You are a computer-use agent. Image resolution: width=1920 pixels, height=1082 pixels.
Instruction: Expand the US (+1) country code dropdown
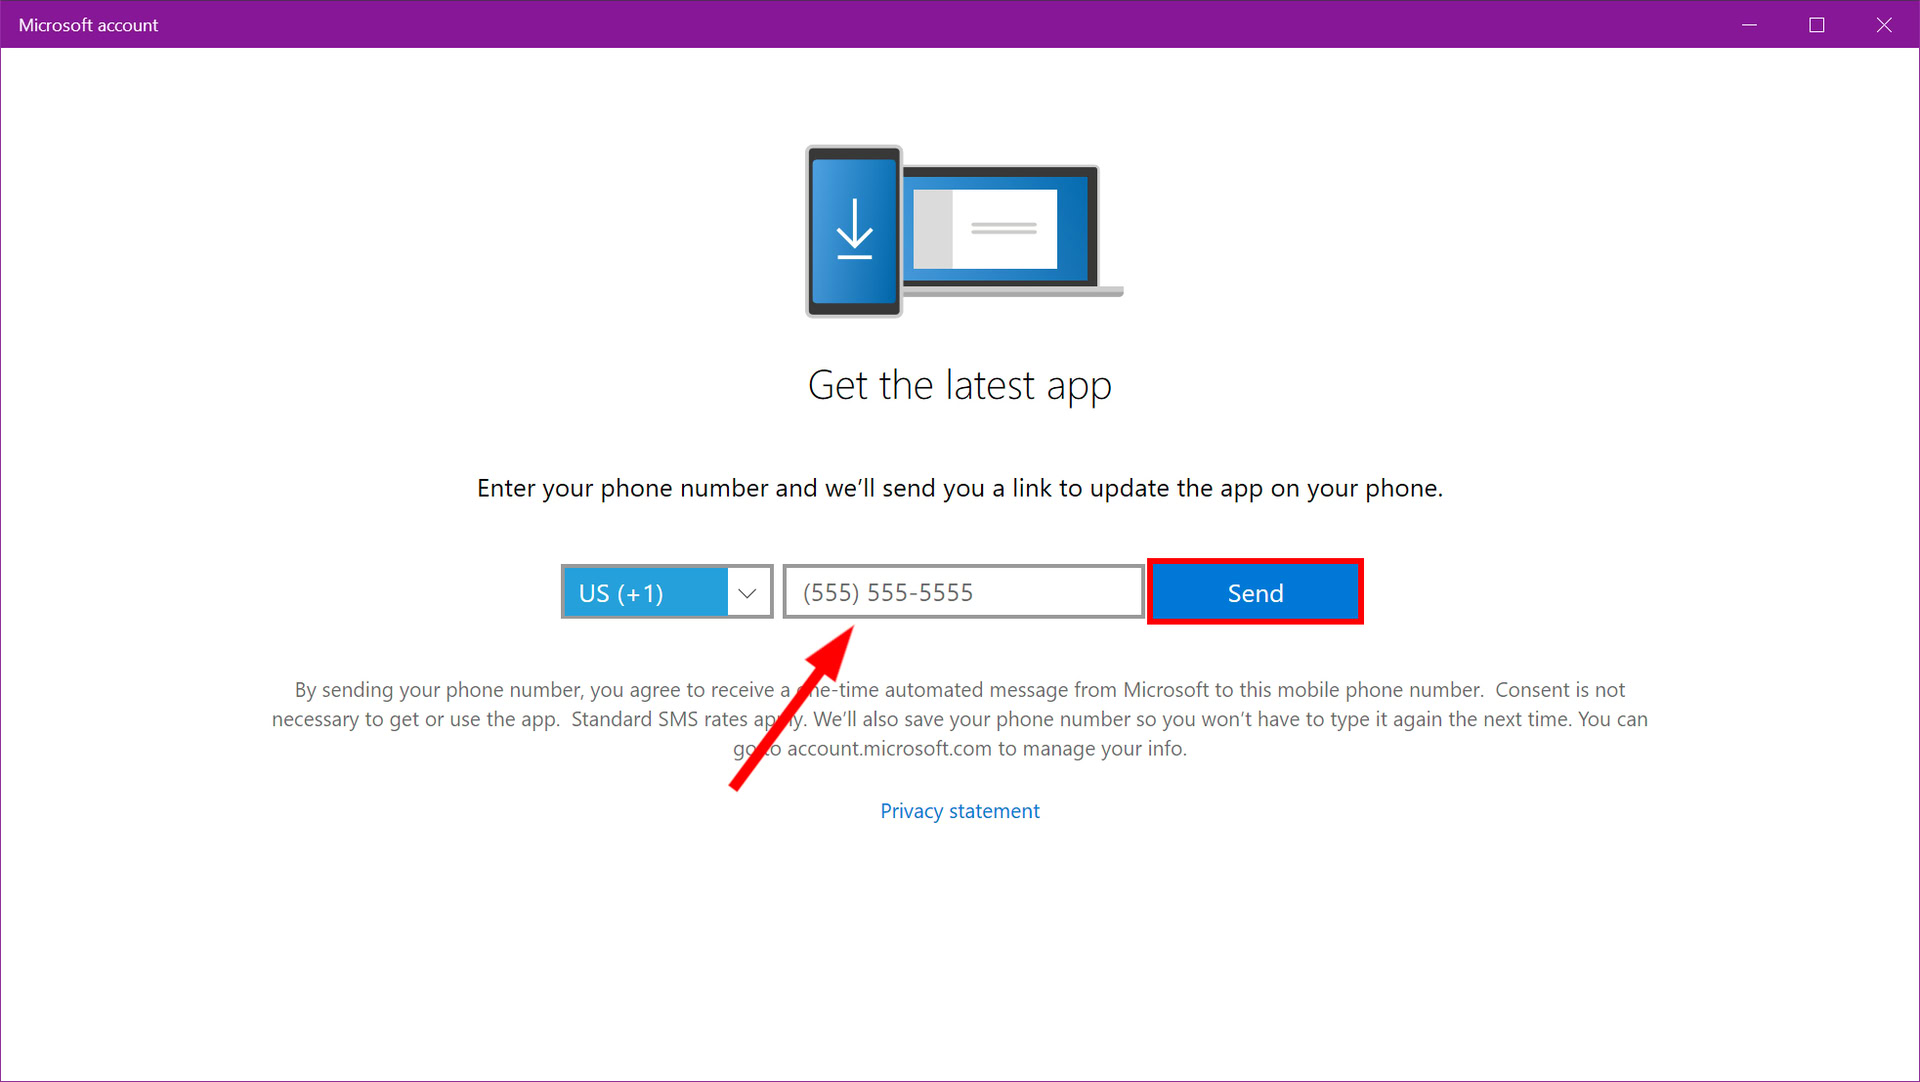point(748,592)
